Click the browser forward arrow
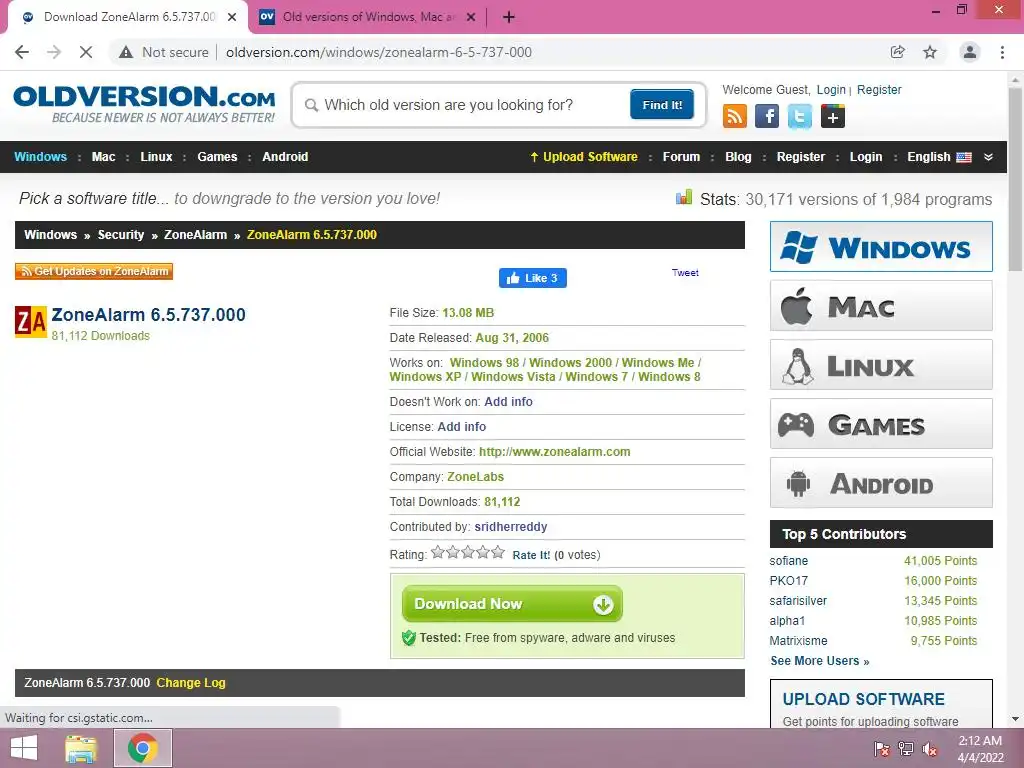Viewport: 1024px width, 768px height. [54, 52]
